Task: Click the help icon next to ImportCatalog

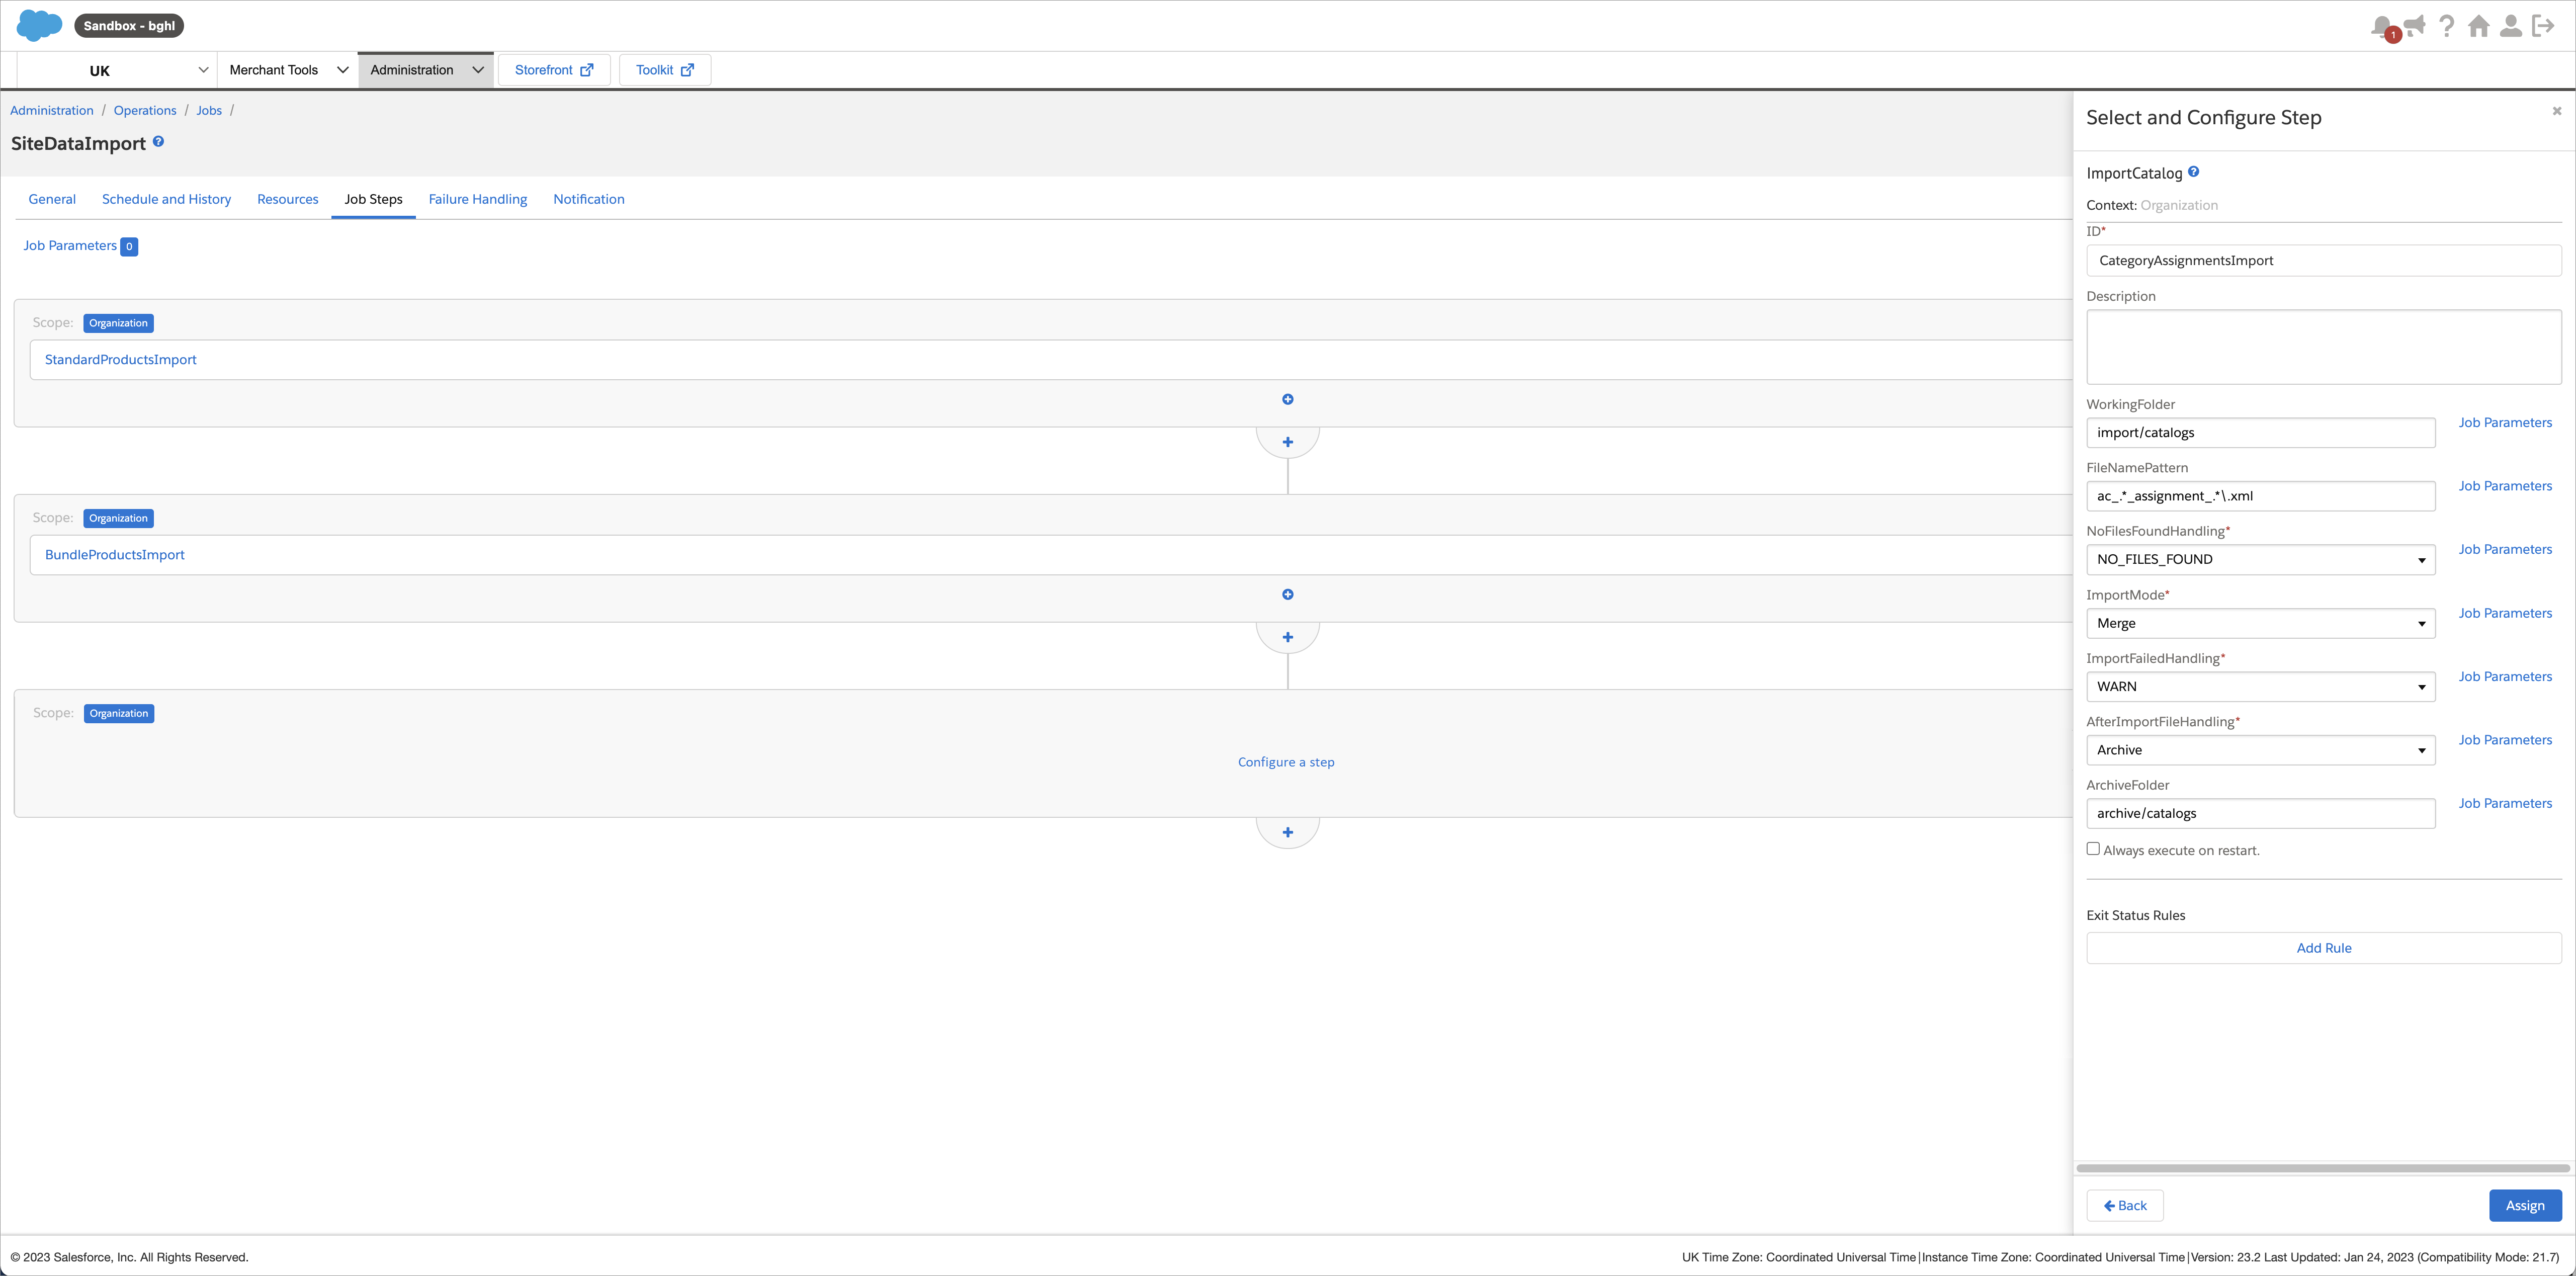Action: pos(2193,171)
